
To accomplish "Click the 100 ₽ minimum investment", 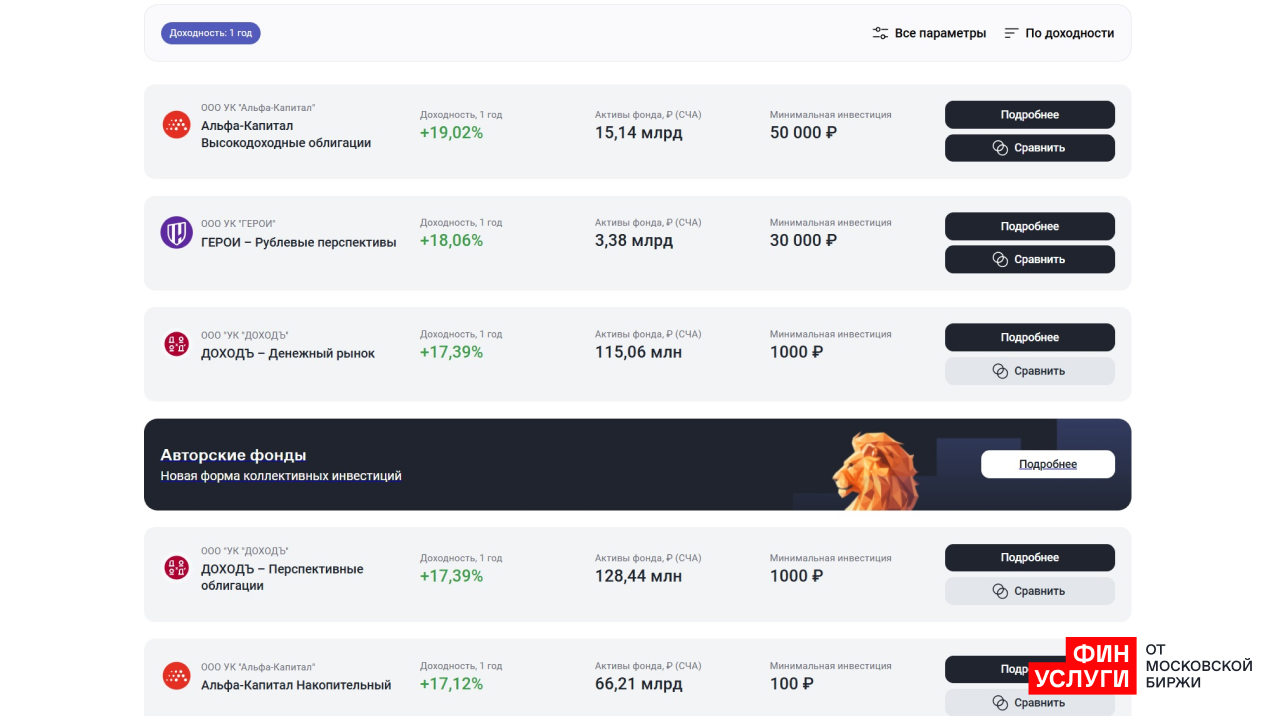I will (x=792, y=684).
